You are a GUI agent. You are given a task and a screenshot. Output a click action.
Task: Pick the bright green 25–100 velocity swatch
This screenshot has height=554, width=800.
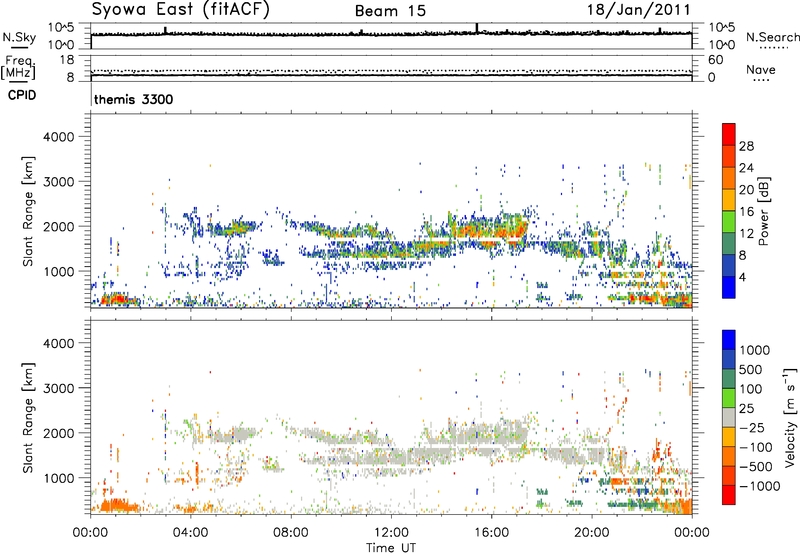tap(729, 398)
